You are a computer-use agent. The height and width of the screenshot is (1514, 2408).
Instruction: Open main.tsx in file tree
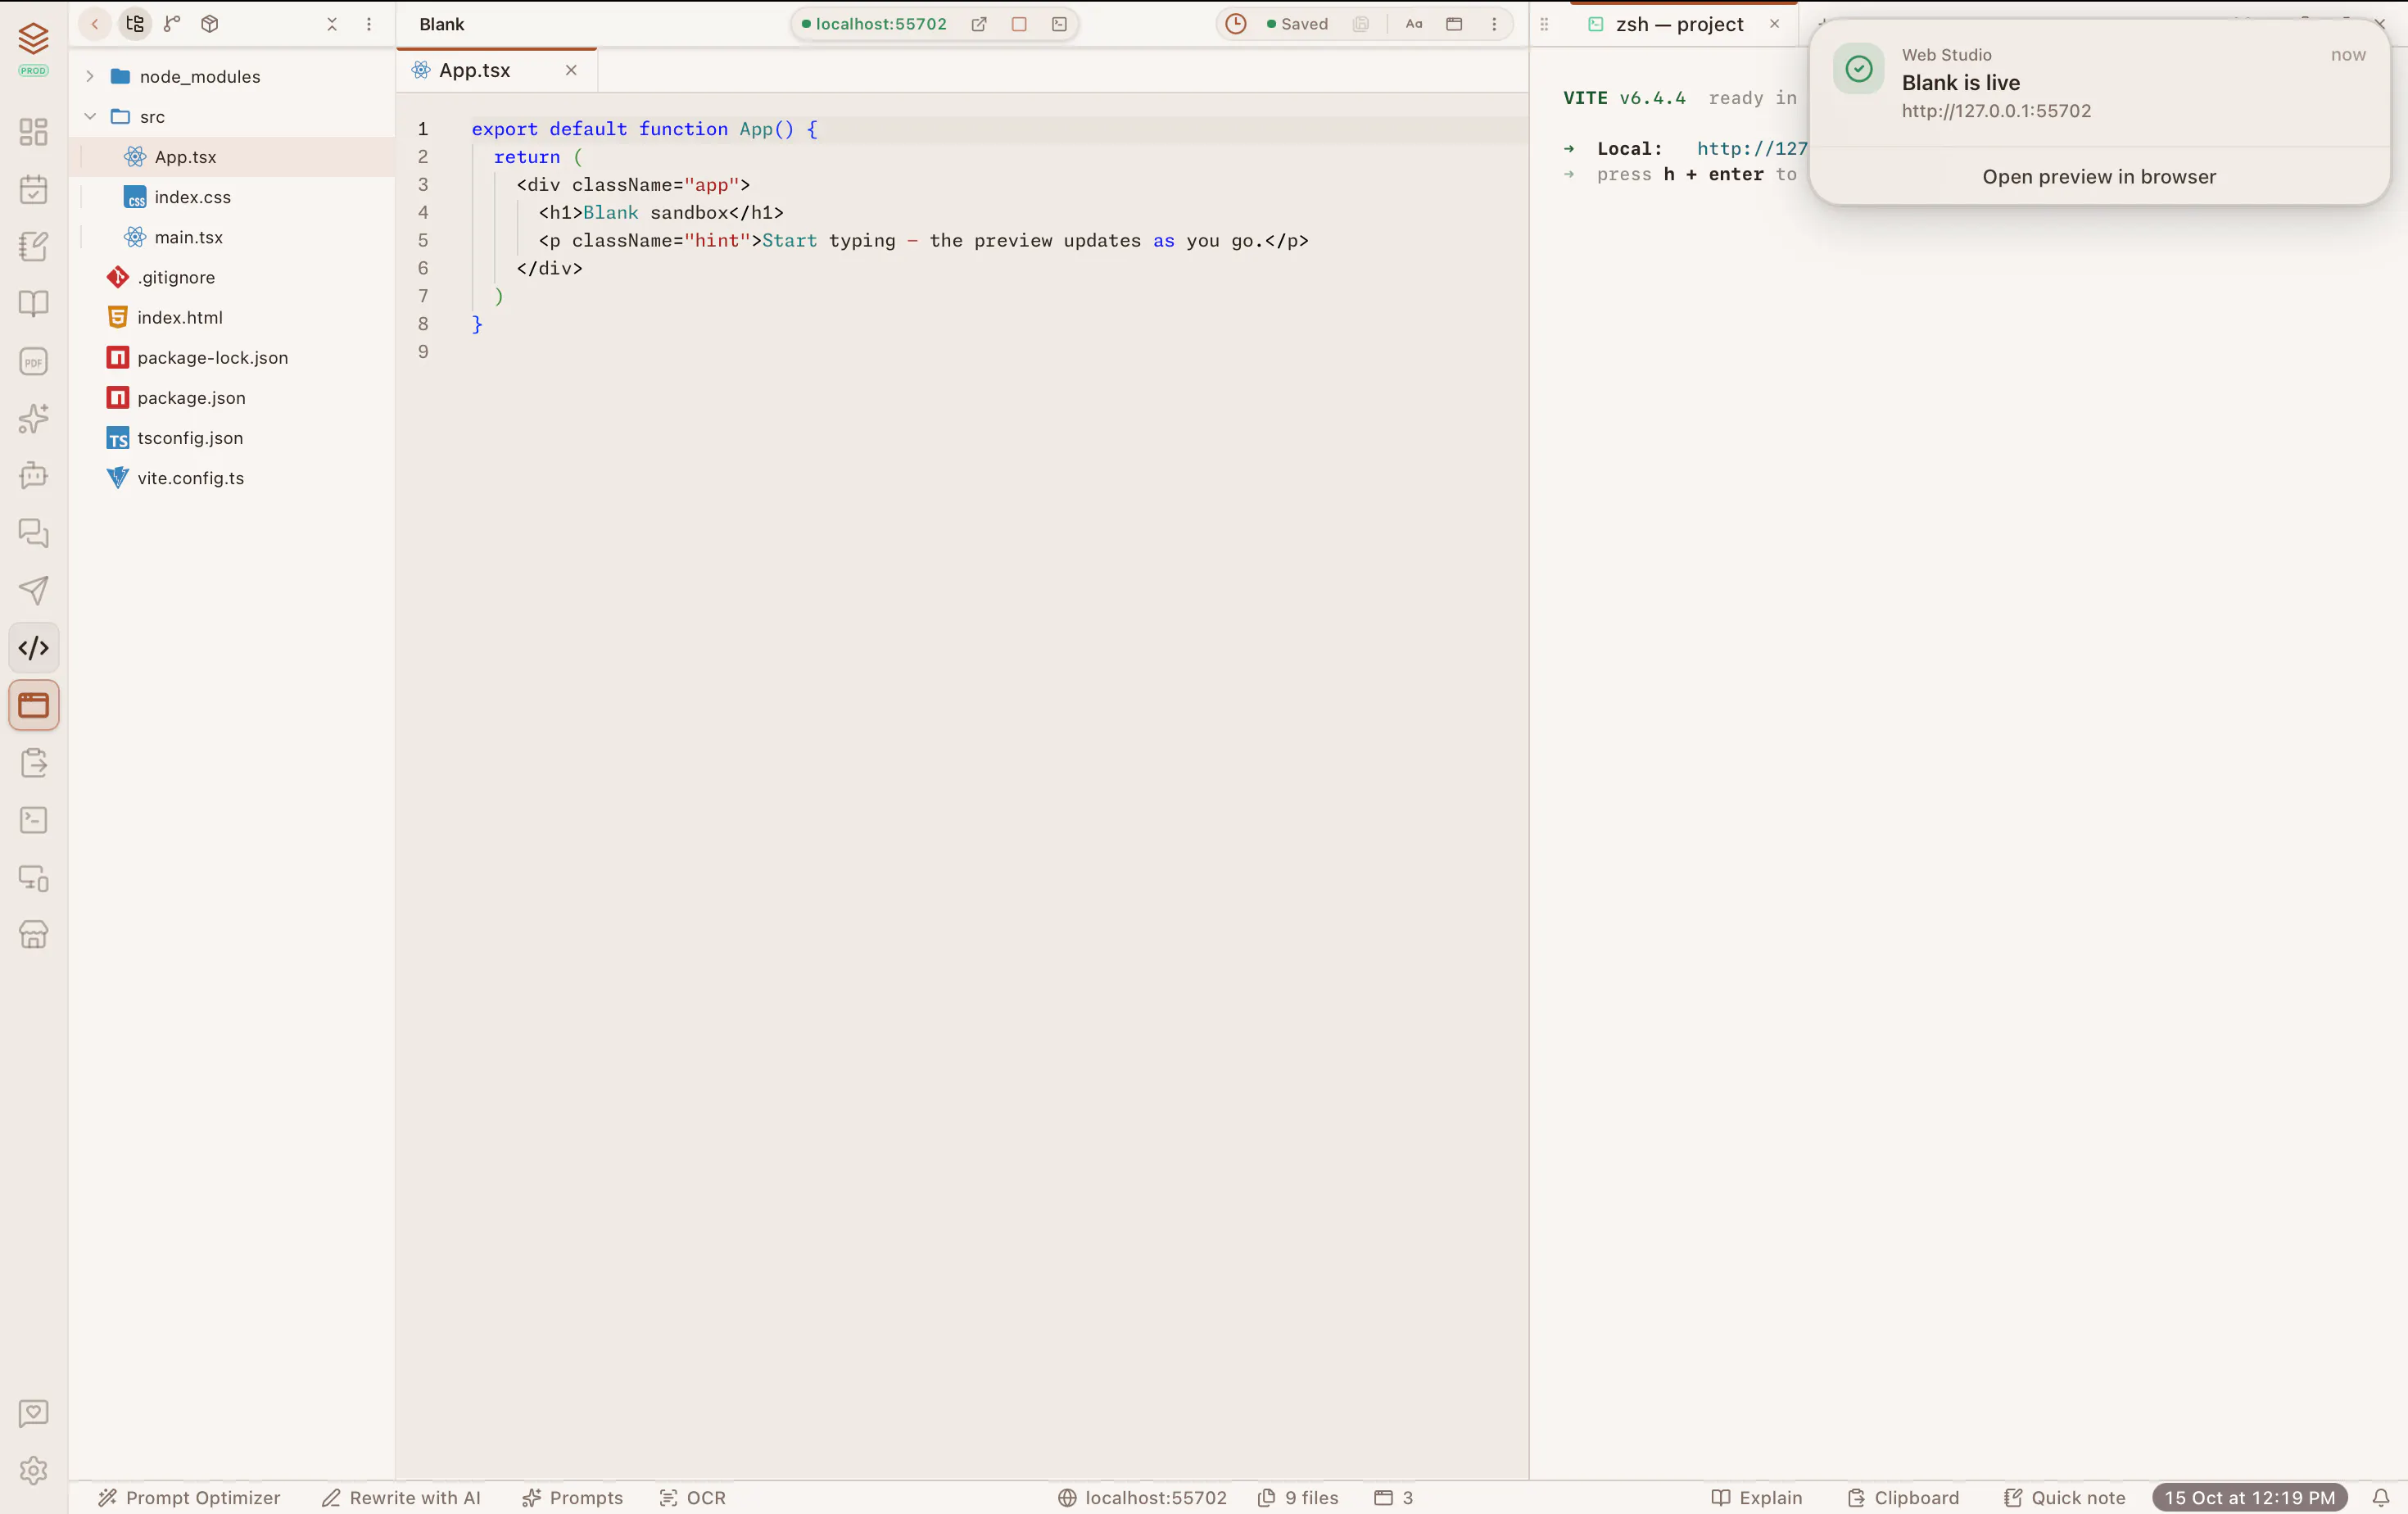232,237
